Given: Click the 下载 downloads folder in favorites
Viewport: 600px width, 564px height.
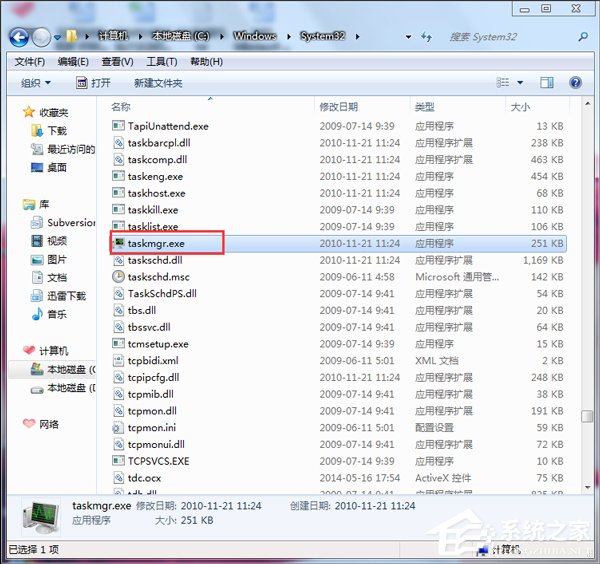Looking at the screenshot, I should pyautogui.click(x=55, y=131).
